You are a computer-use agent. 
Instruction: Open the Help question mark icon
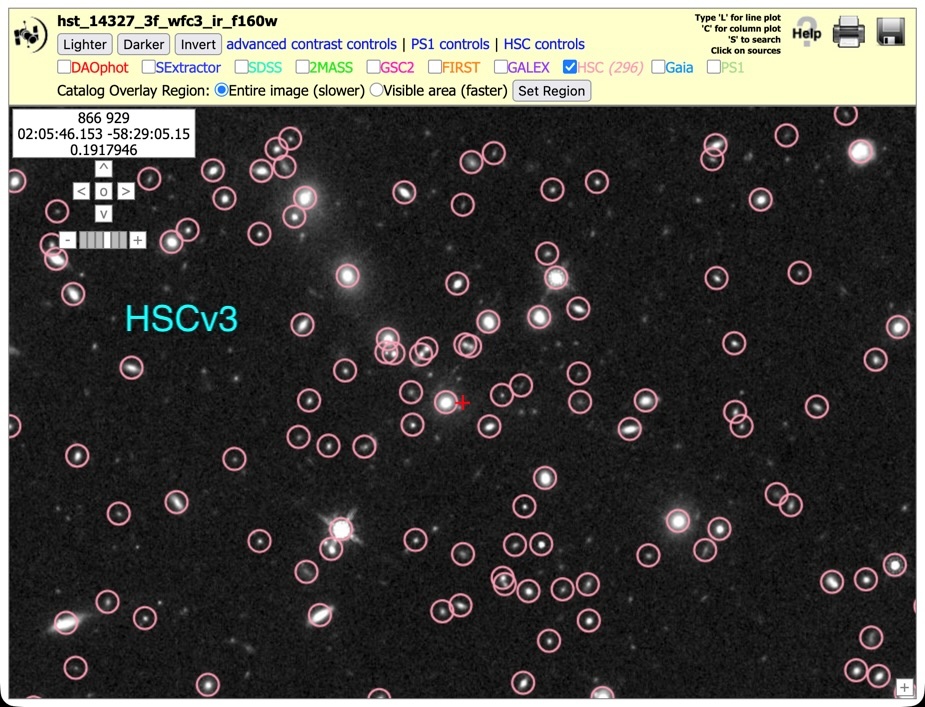click(x=806, y=32)
